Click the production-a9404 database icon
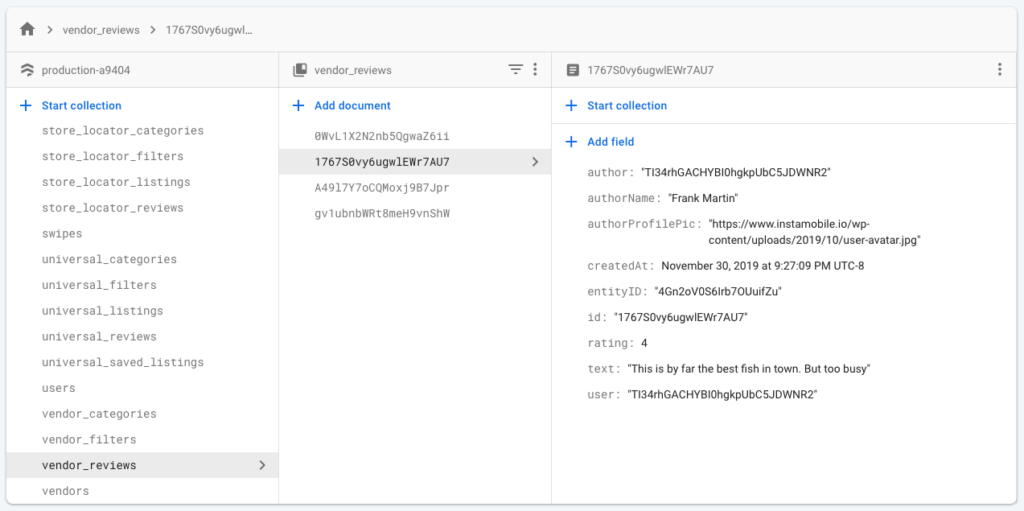 click(x=27, y=70)
